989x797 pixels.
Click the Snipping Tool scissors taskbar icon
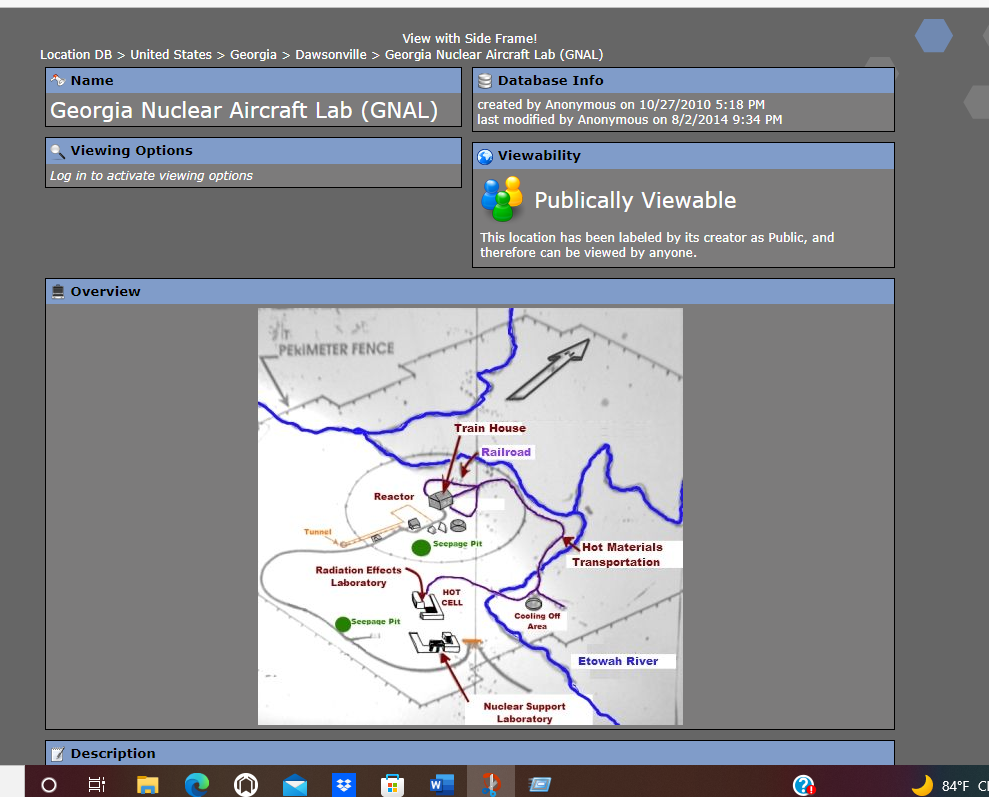point(491,784)
